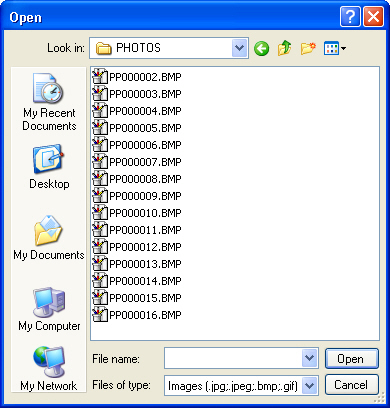Click the icon of PP000006.BMP

tap(100, 145)
